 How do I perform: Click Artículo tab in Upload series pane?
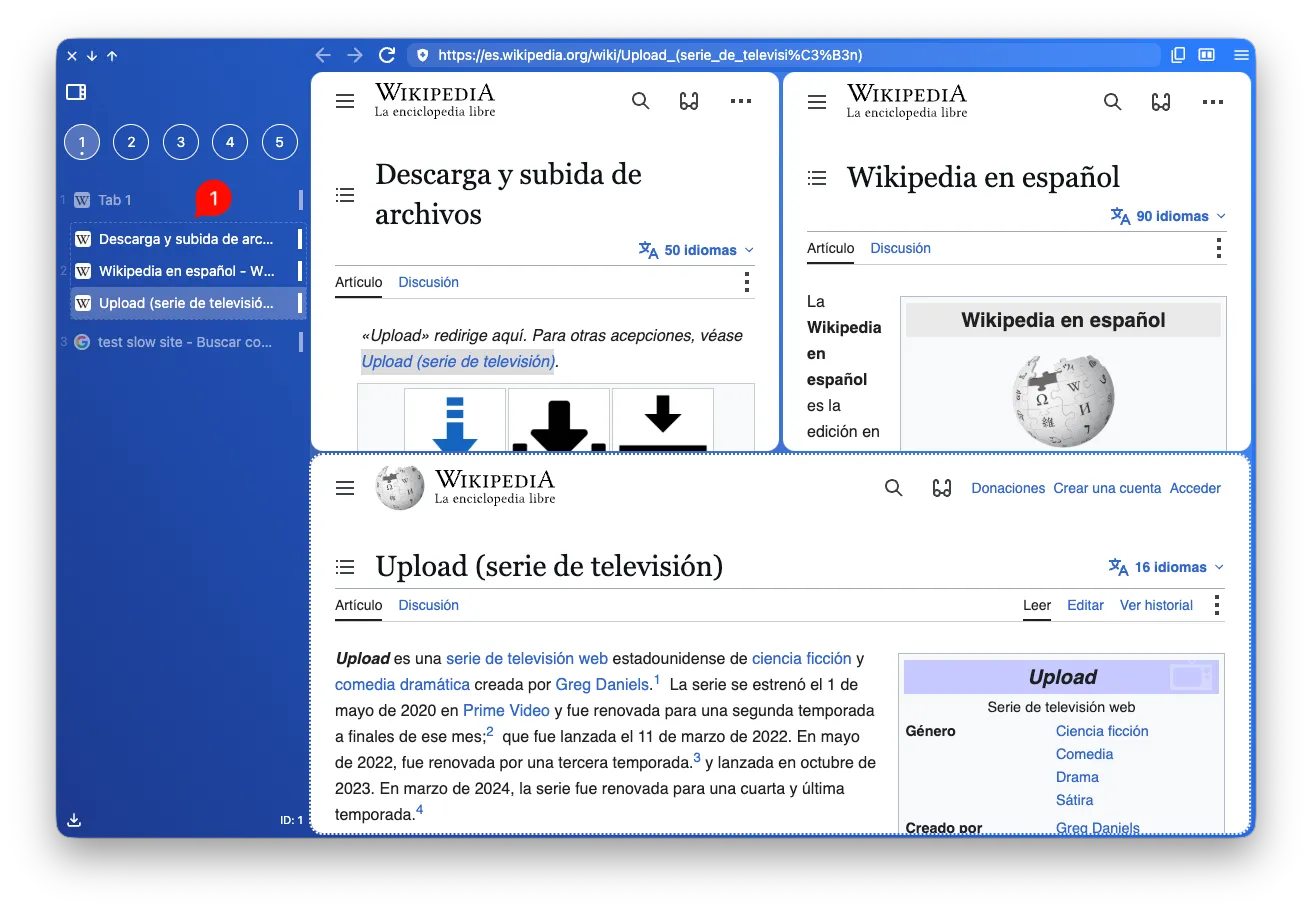point(359,605)
